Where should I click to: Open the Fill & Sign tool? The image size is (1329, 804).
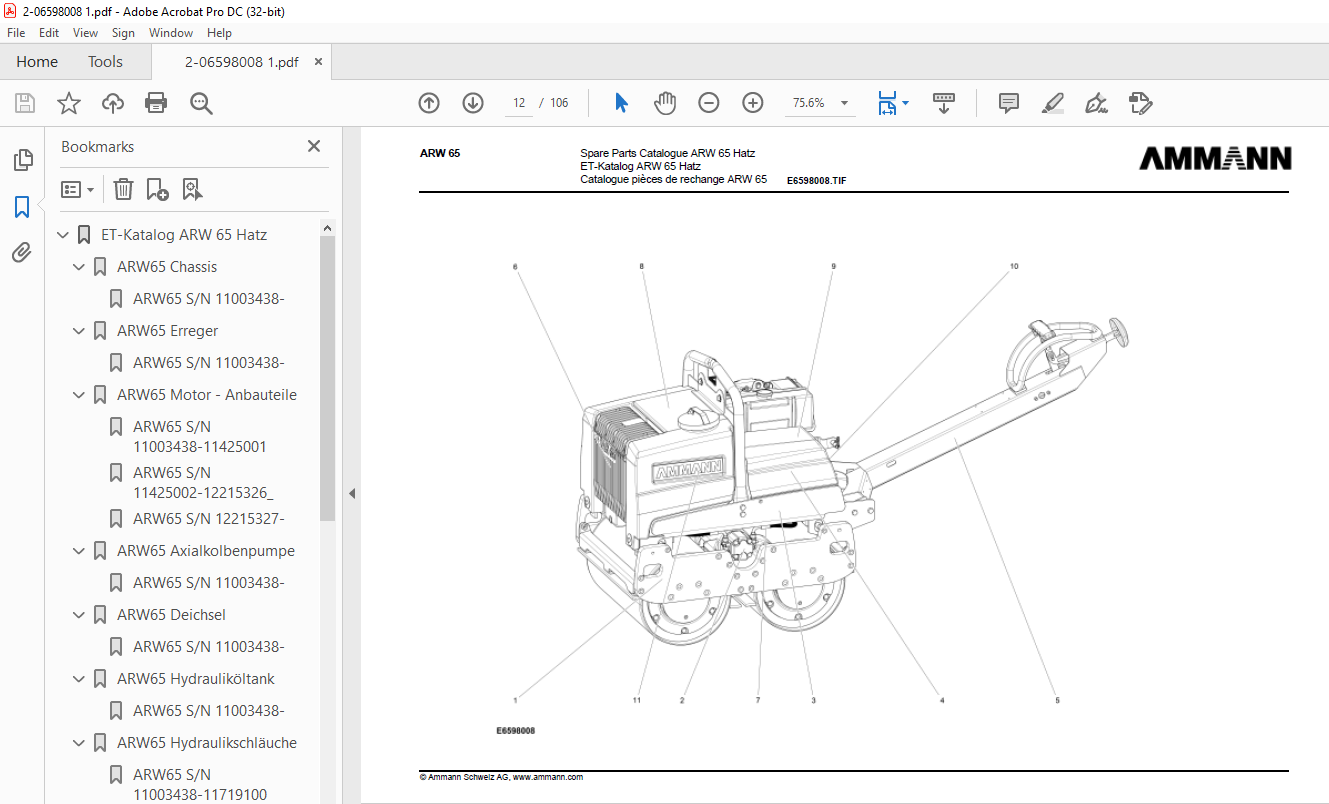(x=1096, y=103)
